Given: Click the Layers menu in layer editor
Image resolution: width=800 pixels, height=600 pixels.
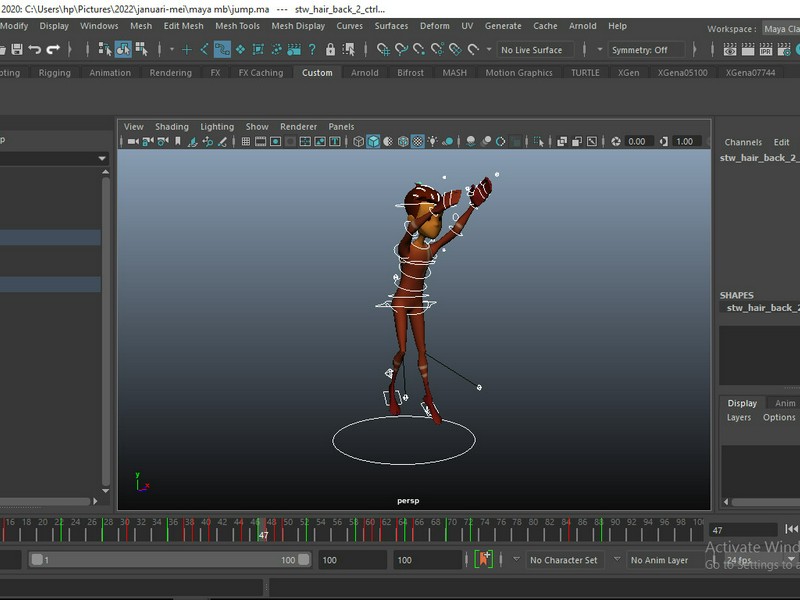Looking at the screenshot, I should pyautogui.click(x=739, y=418).
